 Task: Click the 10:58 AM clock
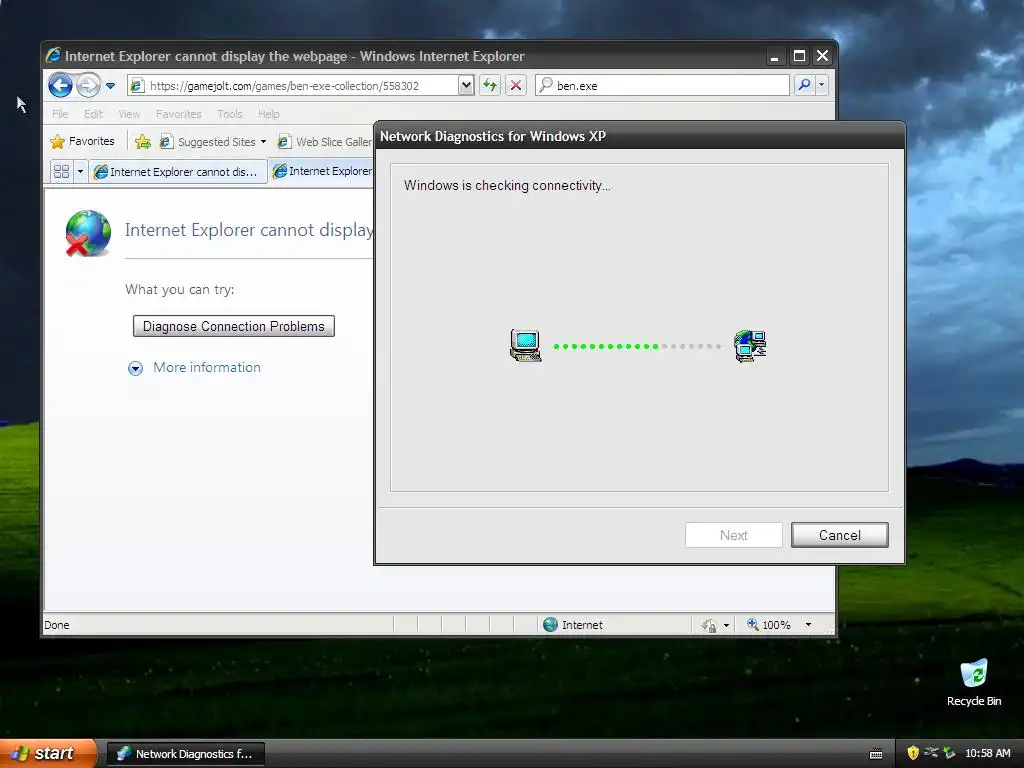click(988, 753)
